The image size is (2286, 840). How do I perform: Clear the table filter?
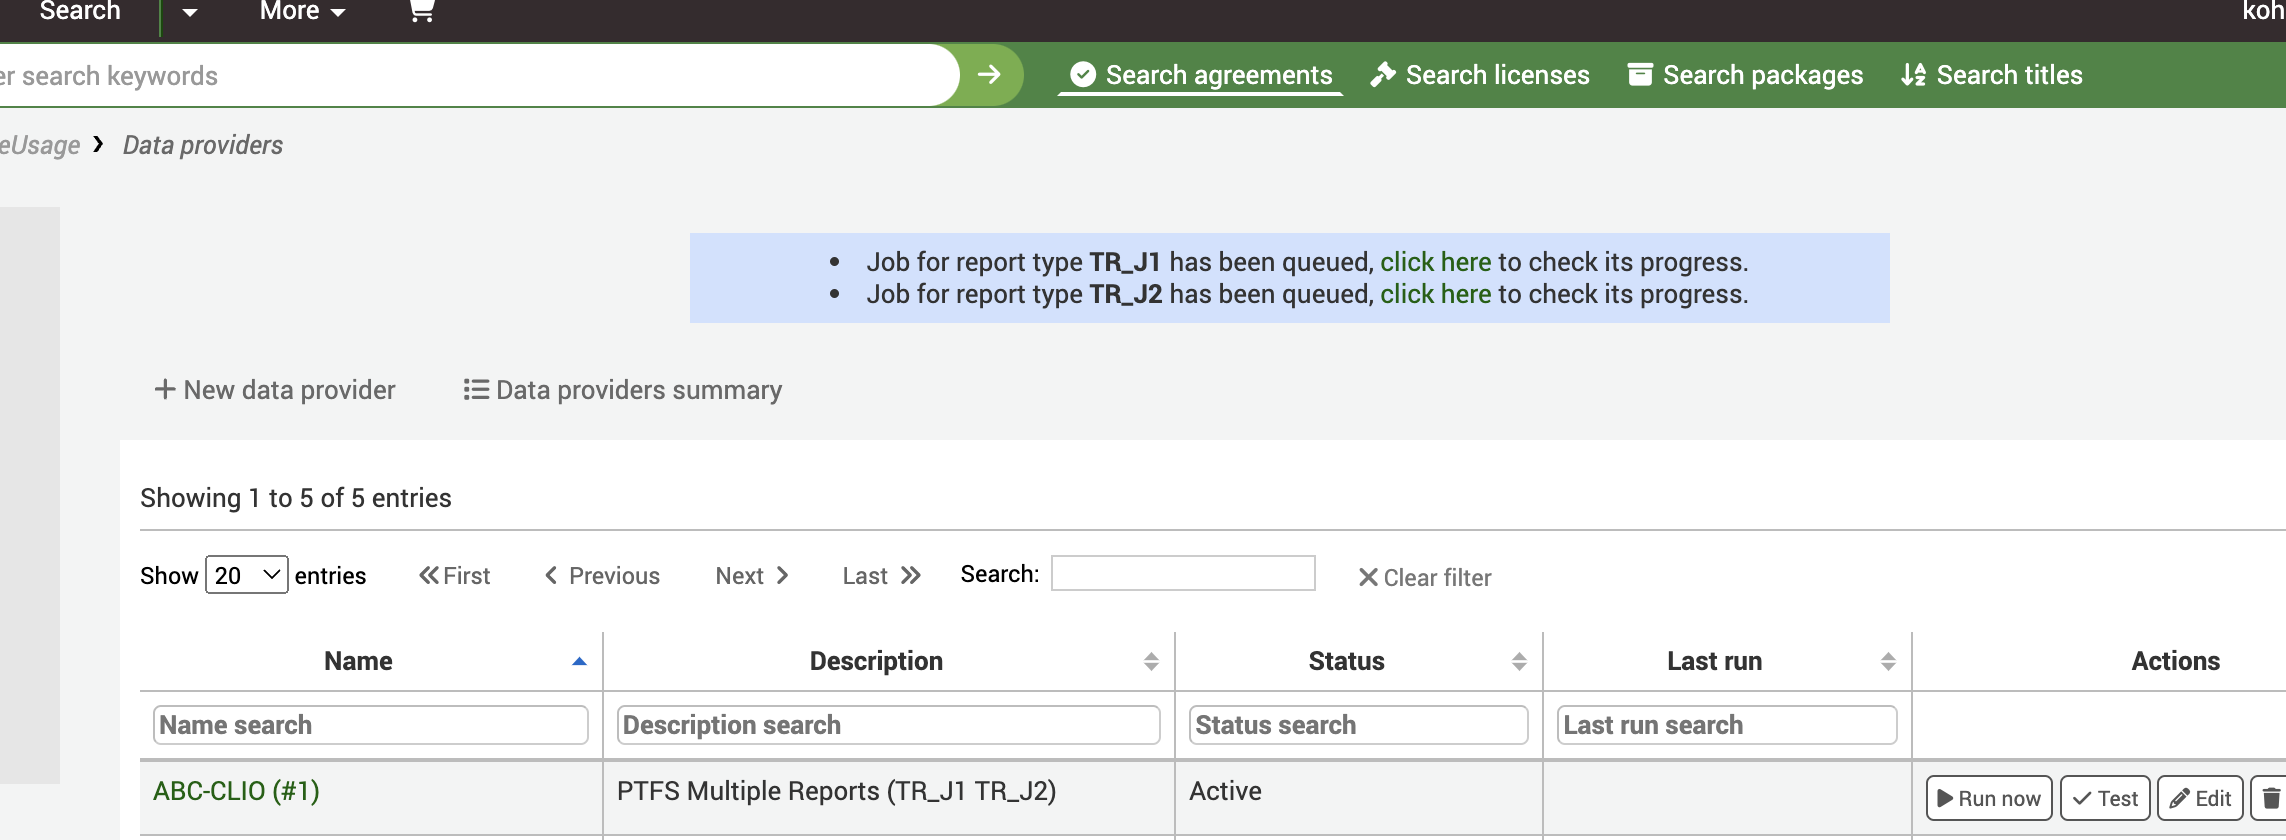click(1425, 578)
